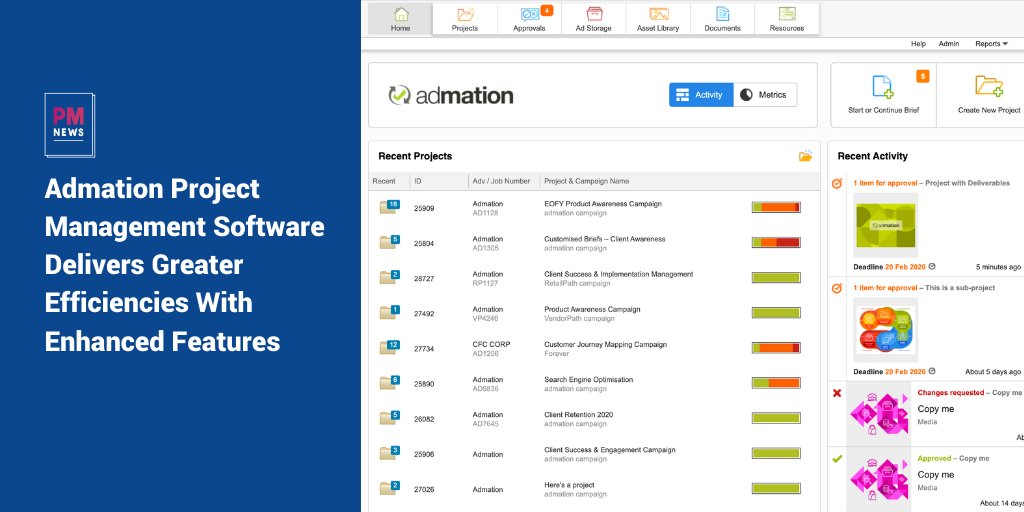Open folder icon for project 27734

(x=389, y=347)
